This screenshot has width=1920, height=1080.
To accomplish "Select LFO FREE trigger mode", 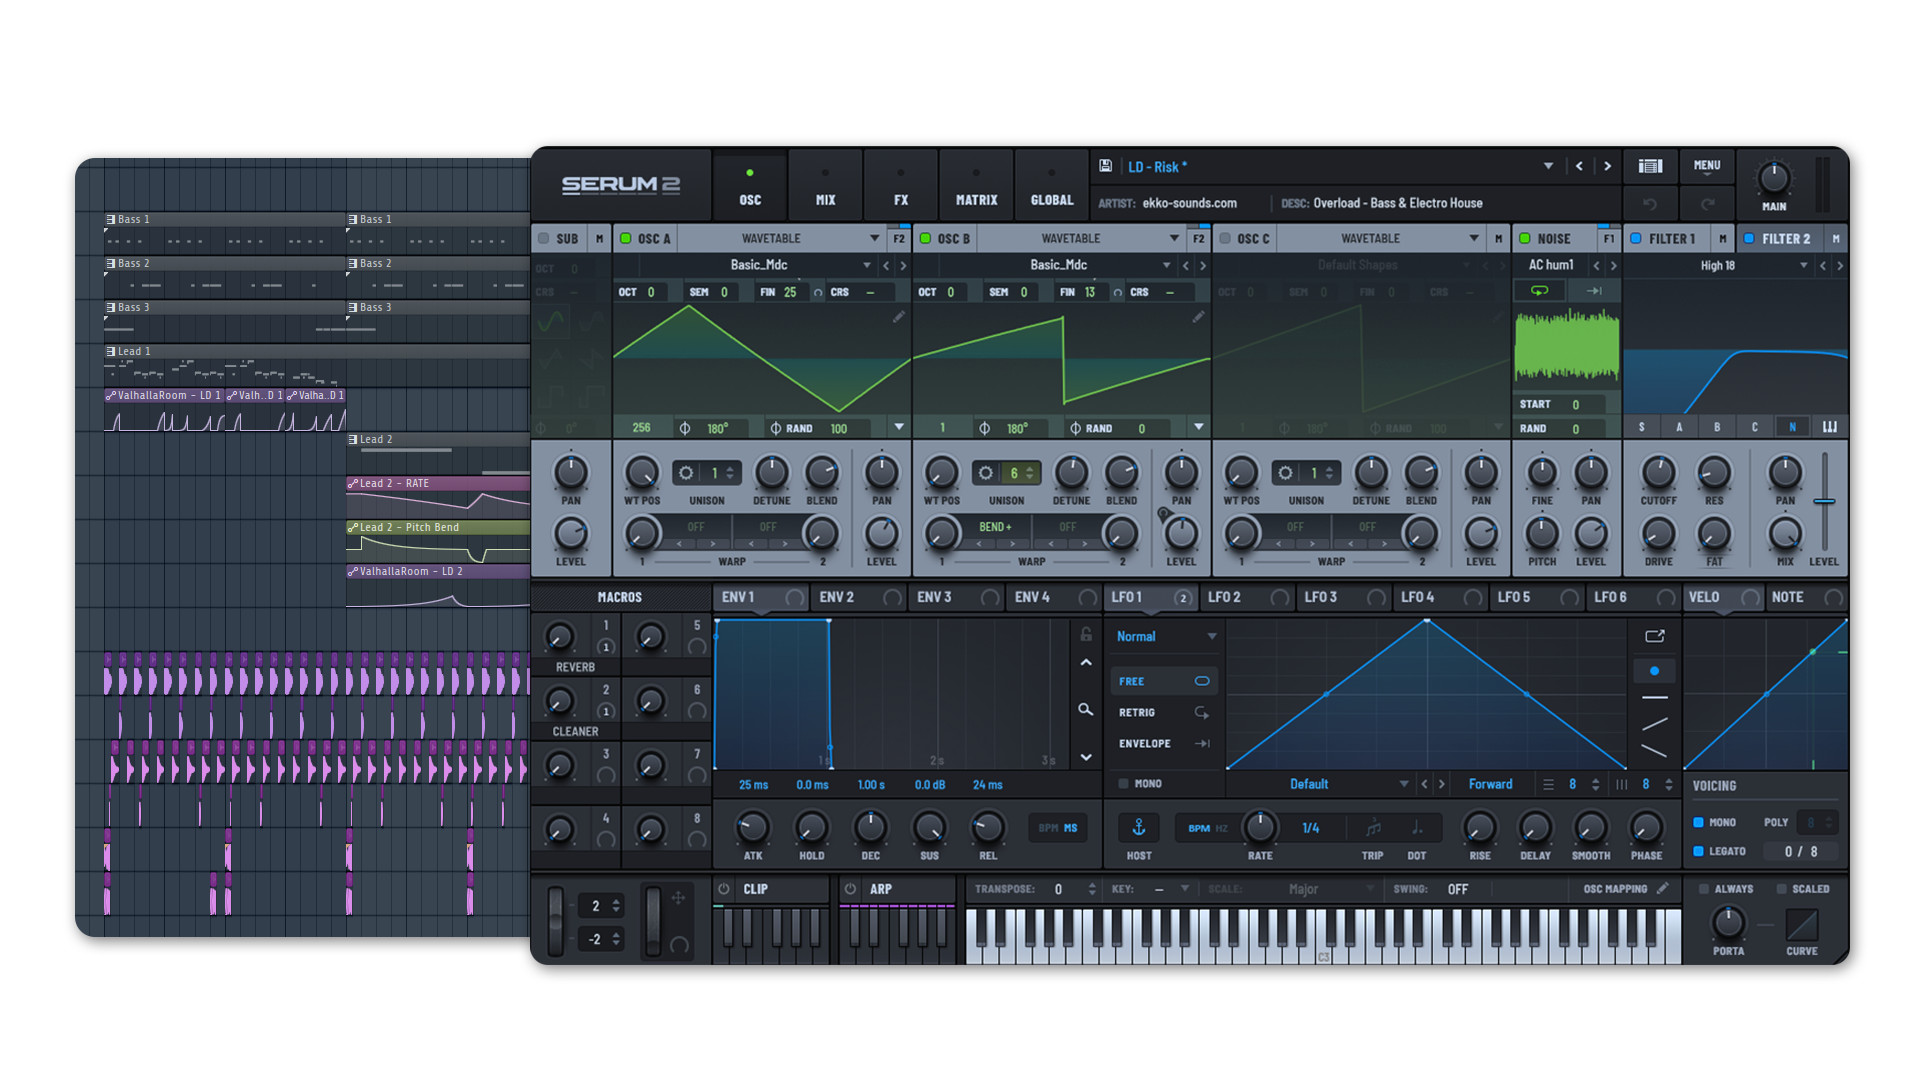I will tap(1164, 681).
